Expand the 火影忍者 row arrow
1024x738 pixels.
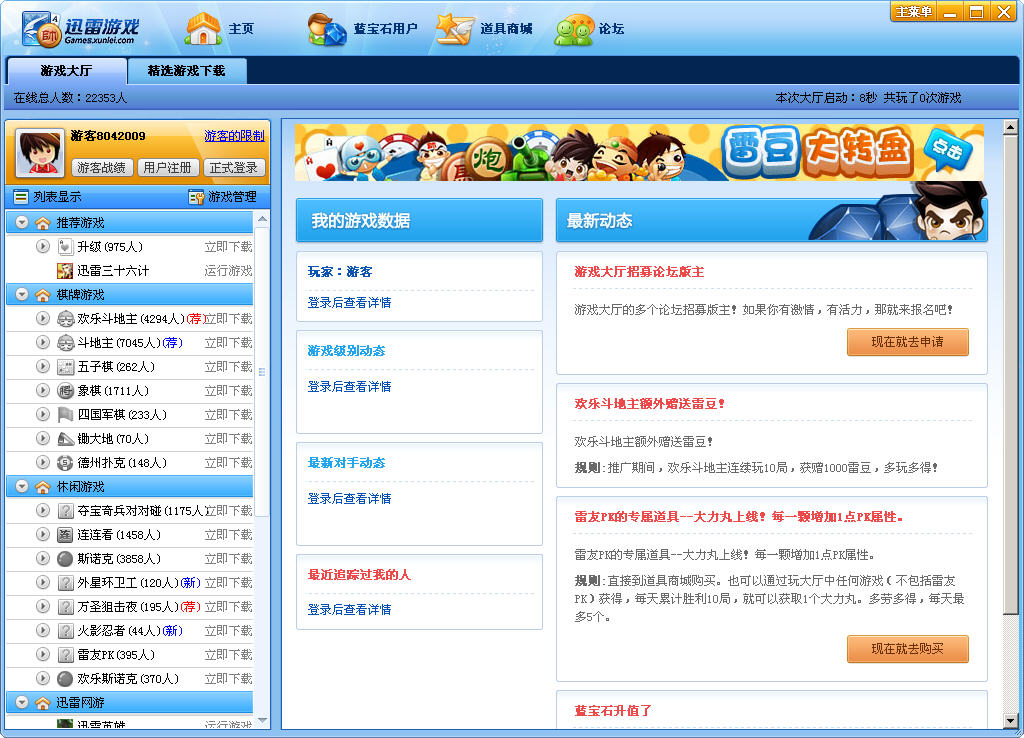point(43,630)
